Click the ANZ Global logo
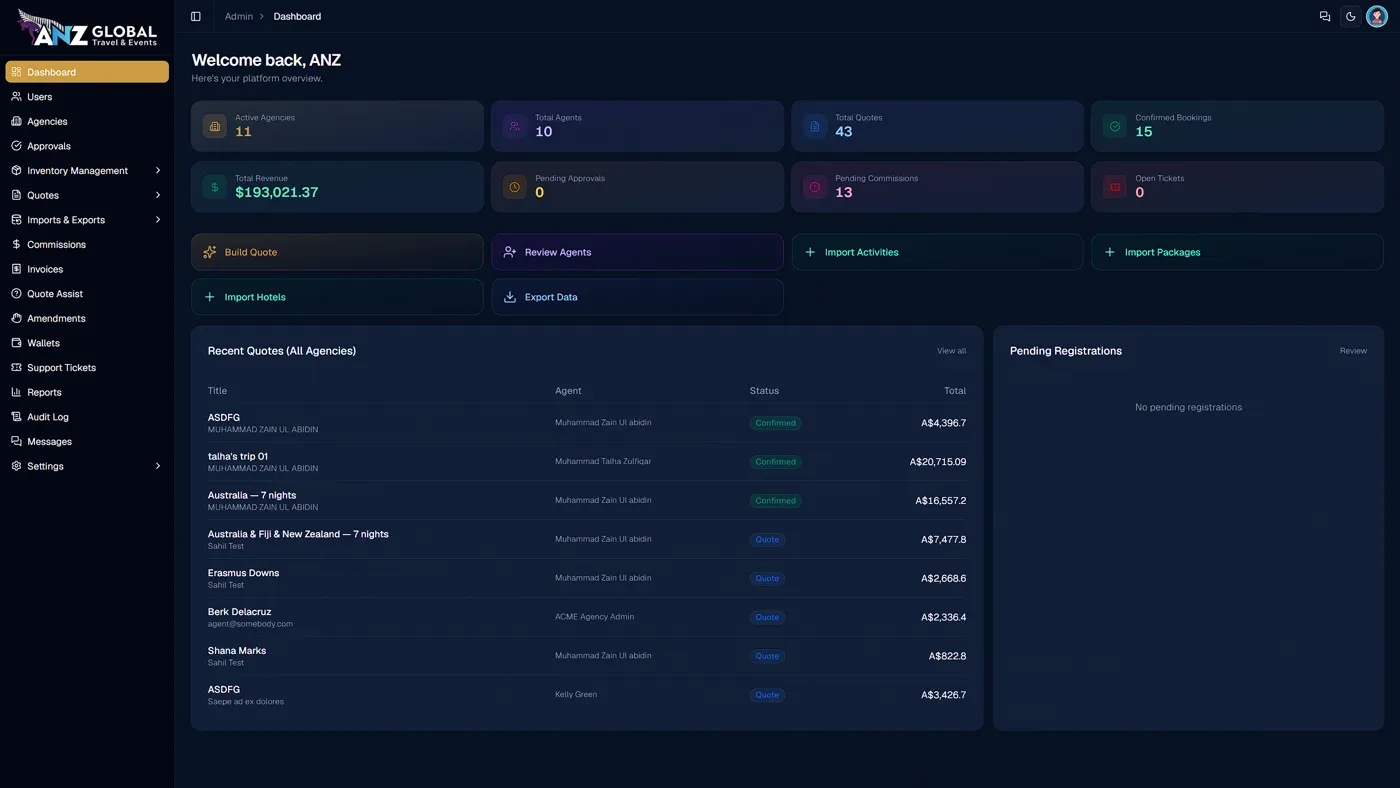 pos(87,29)
